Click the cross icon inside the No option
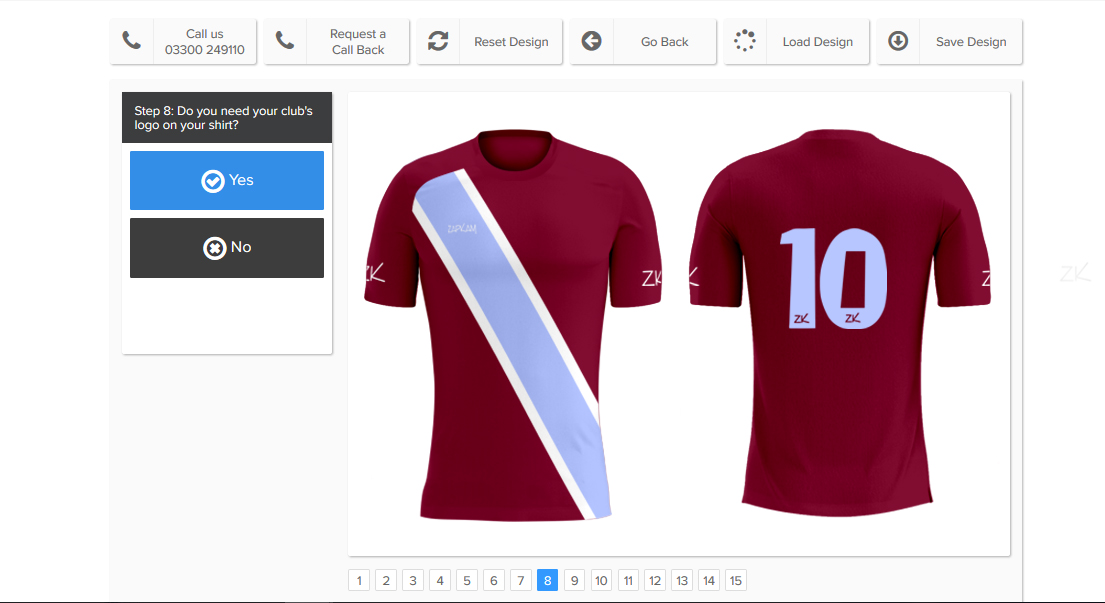 212,247
